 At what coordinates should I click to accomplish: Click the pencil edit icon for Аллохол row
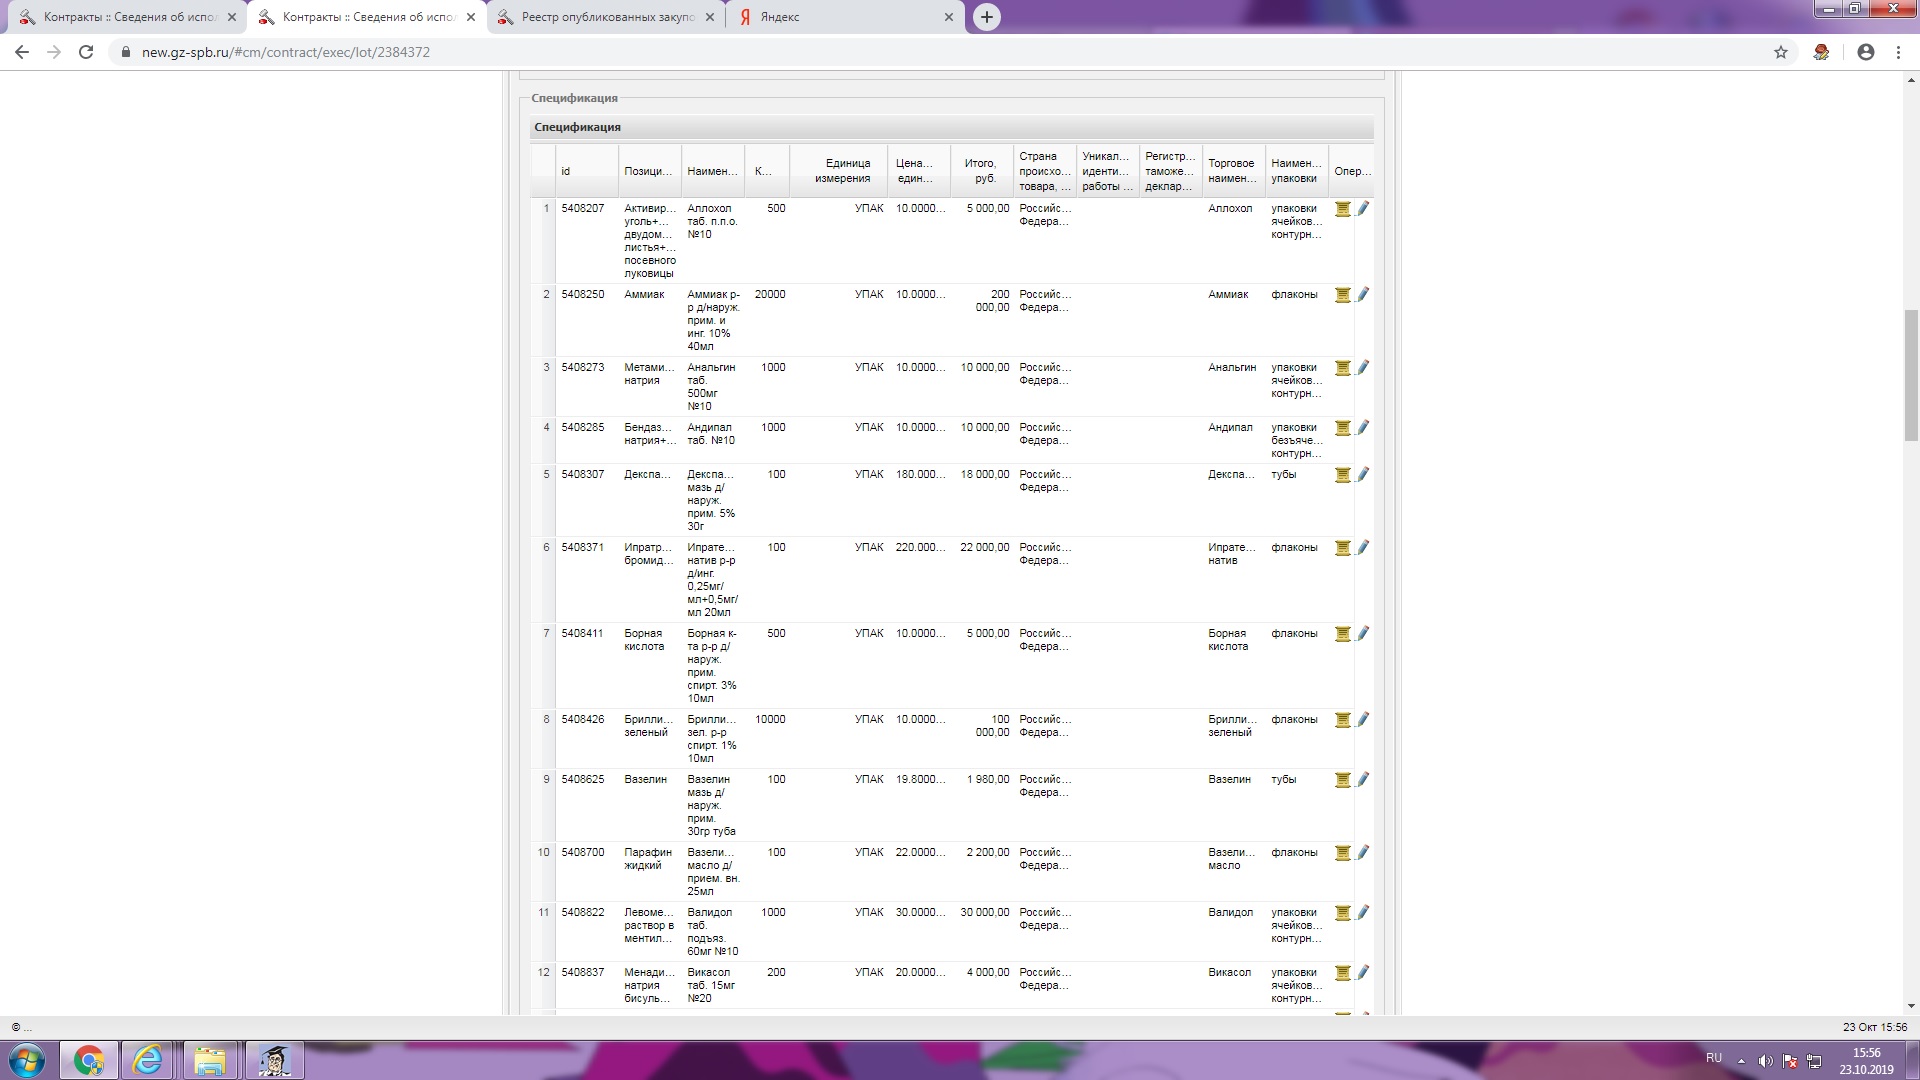(1363, 209)
